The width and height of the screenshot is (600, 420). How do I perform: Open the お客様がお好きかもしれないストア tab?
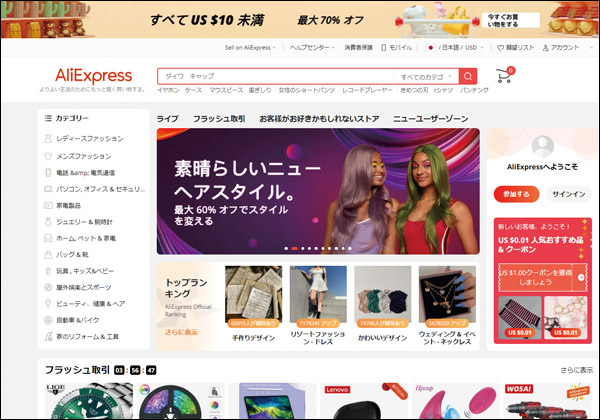coord(319,119)
